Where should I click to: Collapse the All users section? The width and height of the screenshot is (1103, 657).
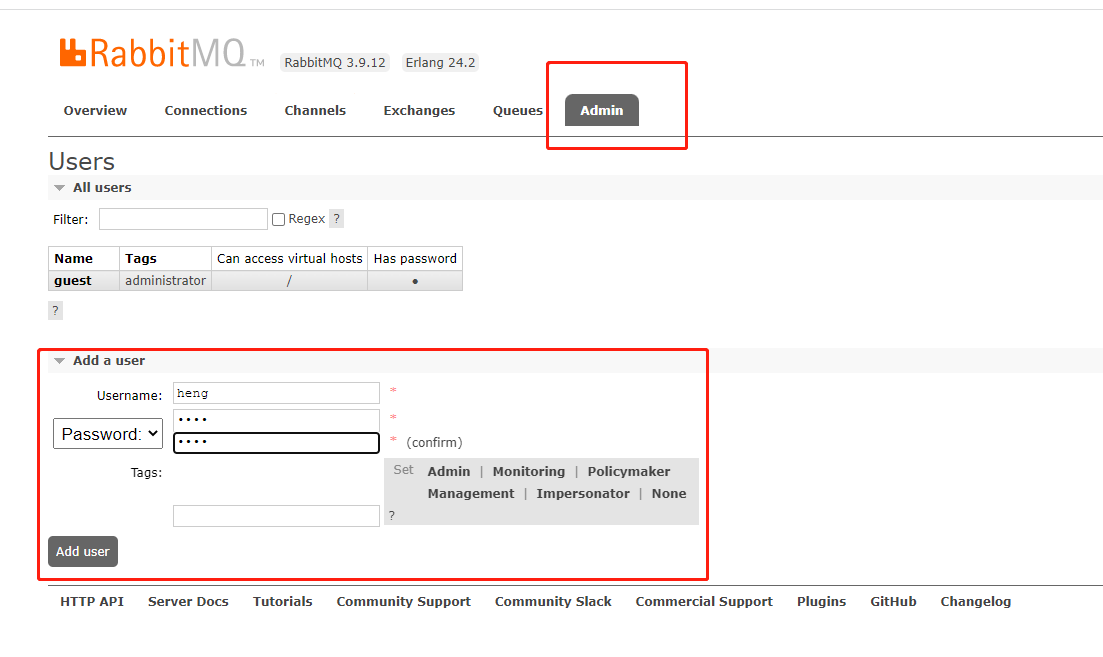[x=102, y=188]
